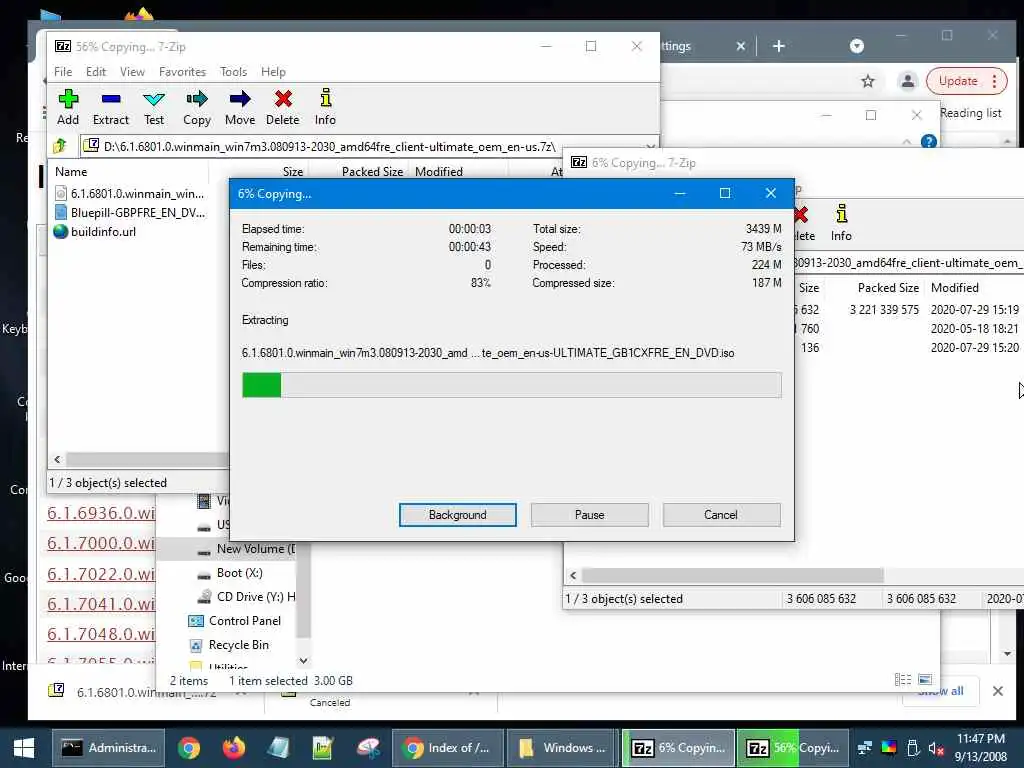Open the Edit menu in 7-Zip
This screenshot has height=768, width=1024.
click(x=96, y=72)
